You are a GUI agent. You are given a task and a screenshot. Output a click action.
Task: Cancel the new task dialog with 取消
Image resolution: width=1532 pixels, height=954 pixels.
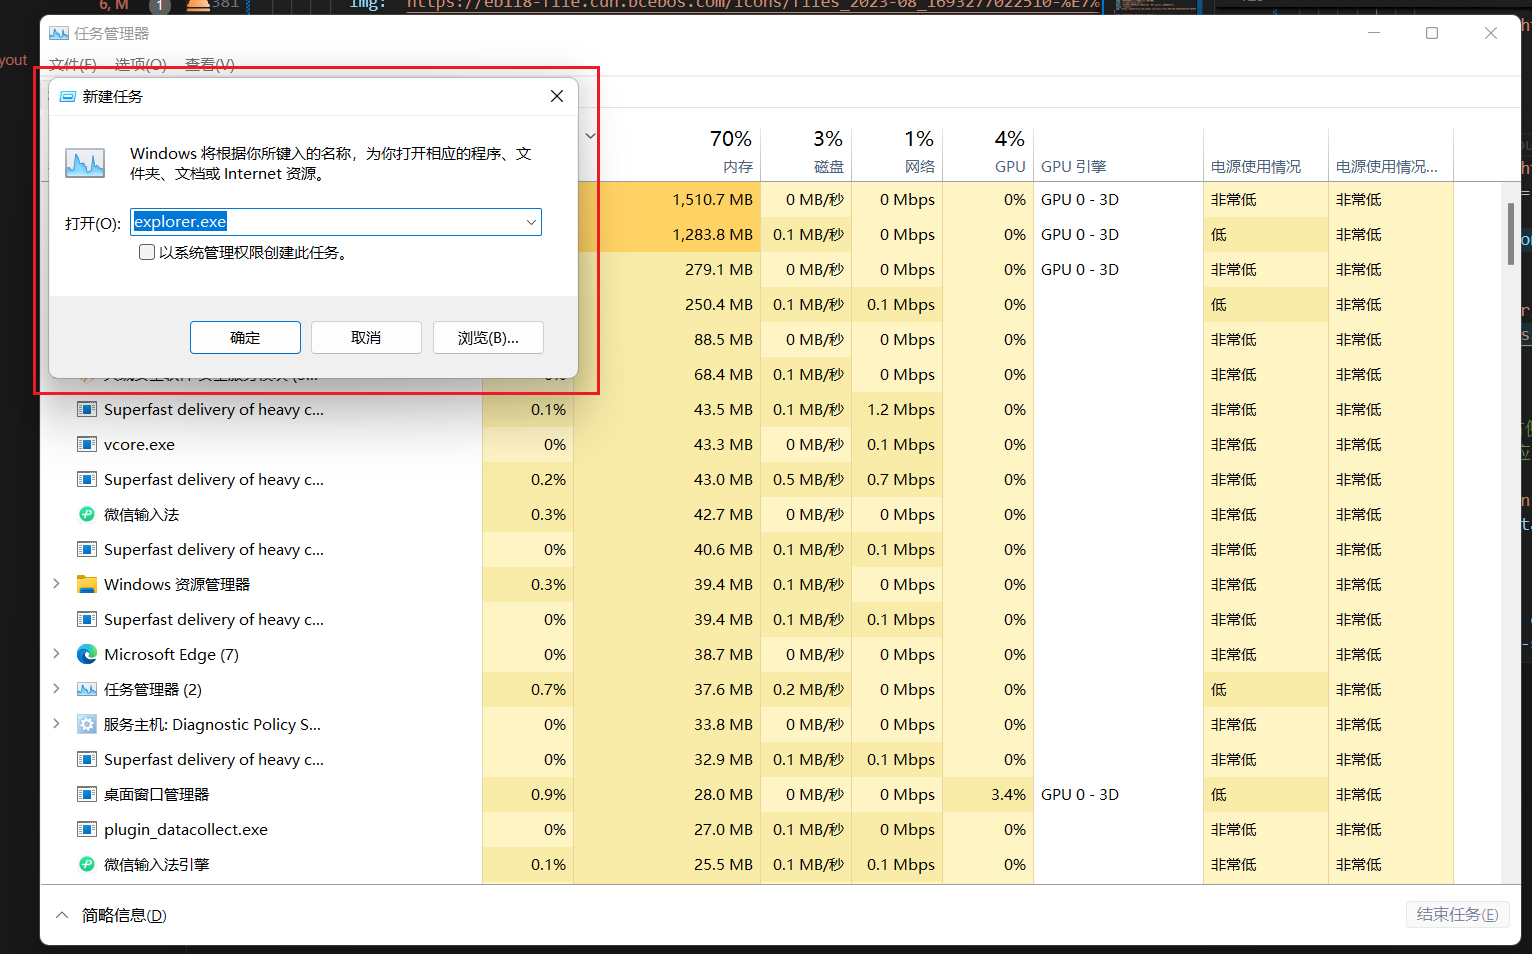[x=366, y=338]
